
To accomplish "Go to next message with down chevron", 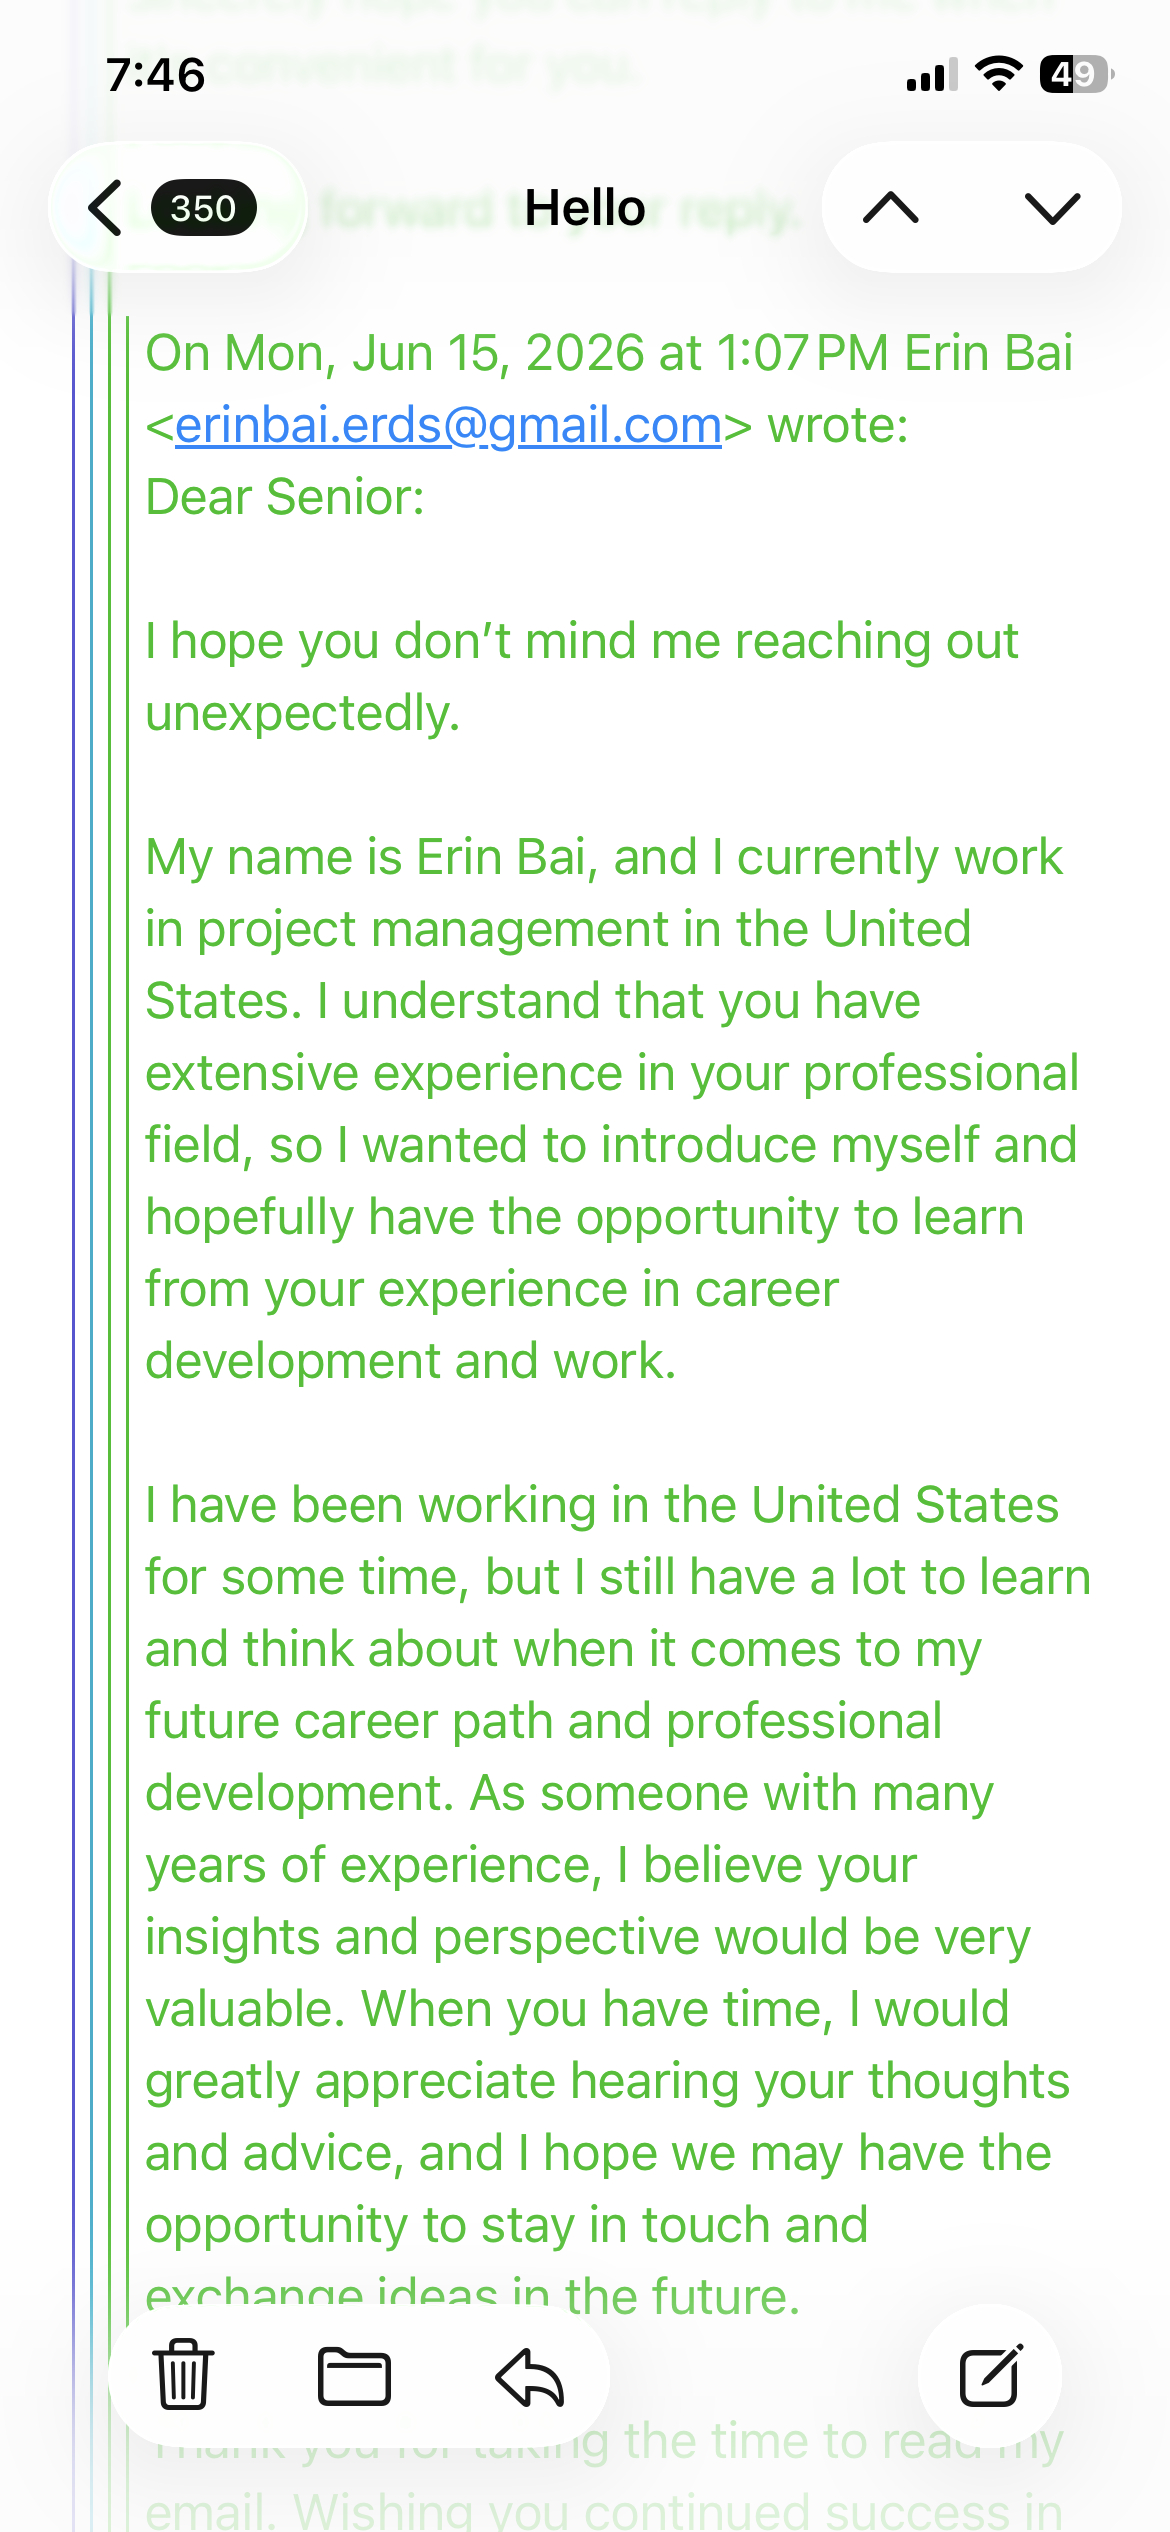I will [x=1053, y=208].
